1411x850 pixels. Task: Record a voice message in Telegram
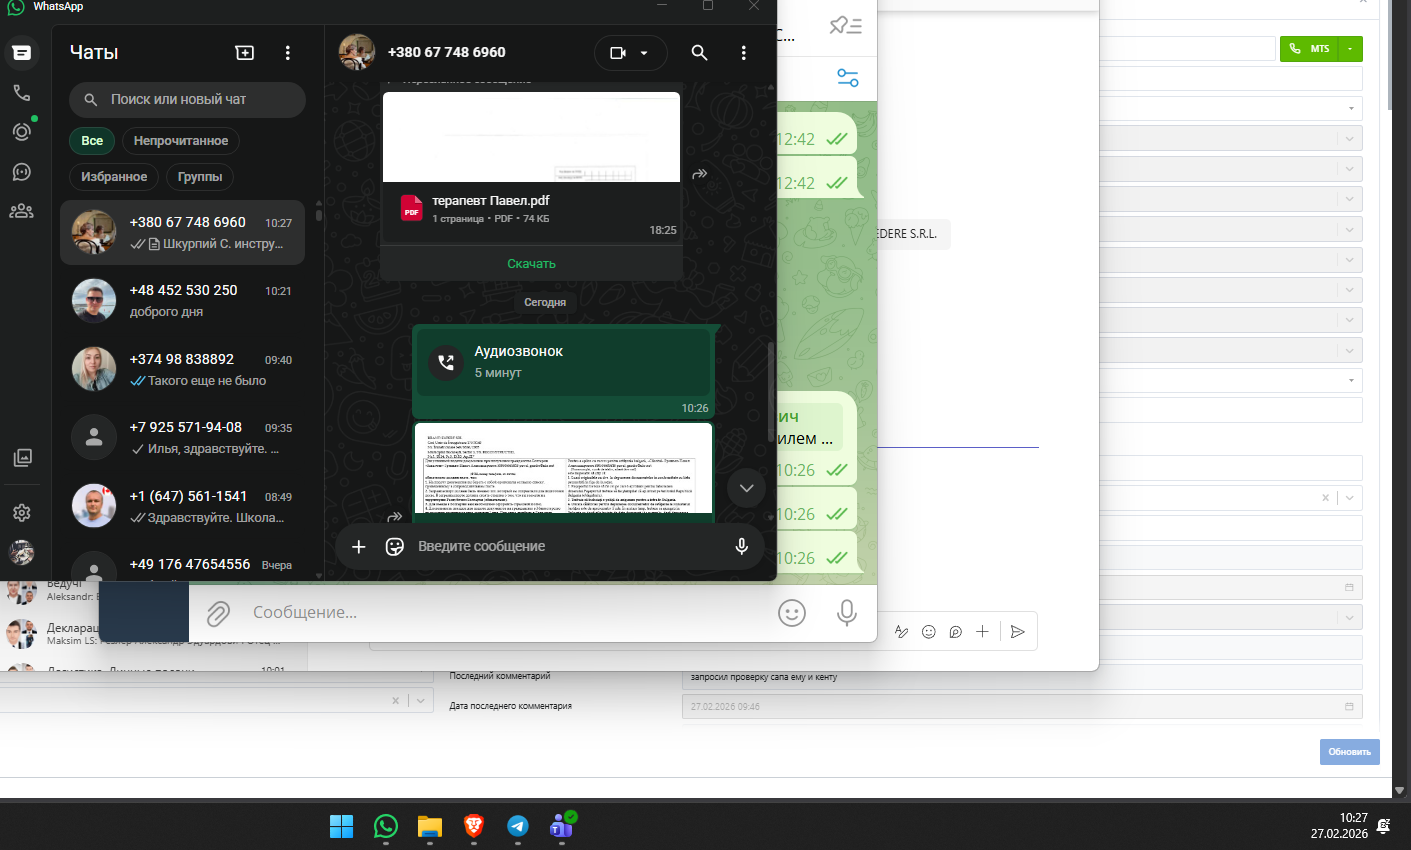coord(847,613)
